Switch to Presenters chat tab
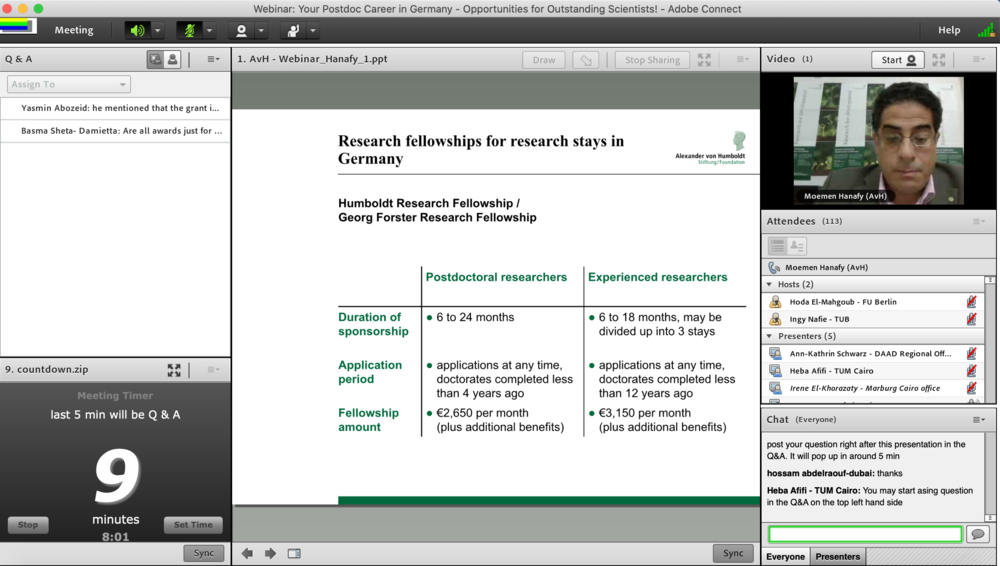Viewport: 1000px width, 566px height. pos(837,556)
